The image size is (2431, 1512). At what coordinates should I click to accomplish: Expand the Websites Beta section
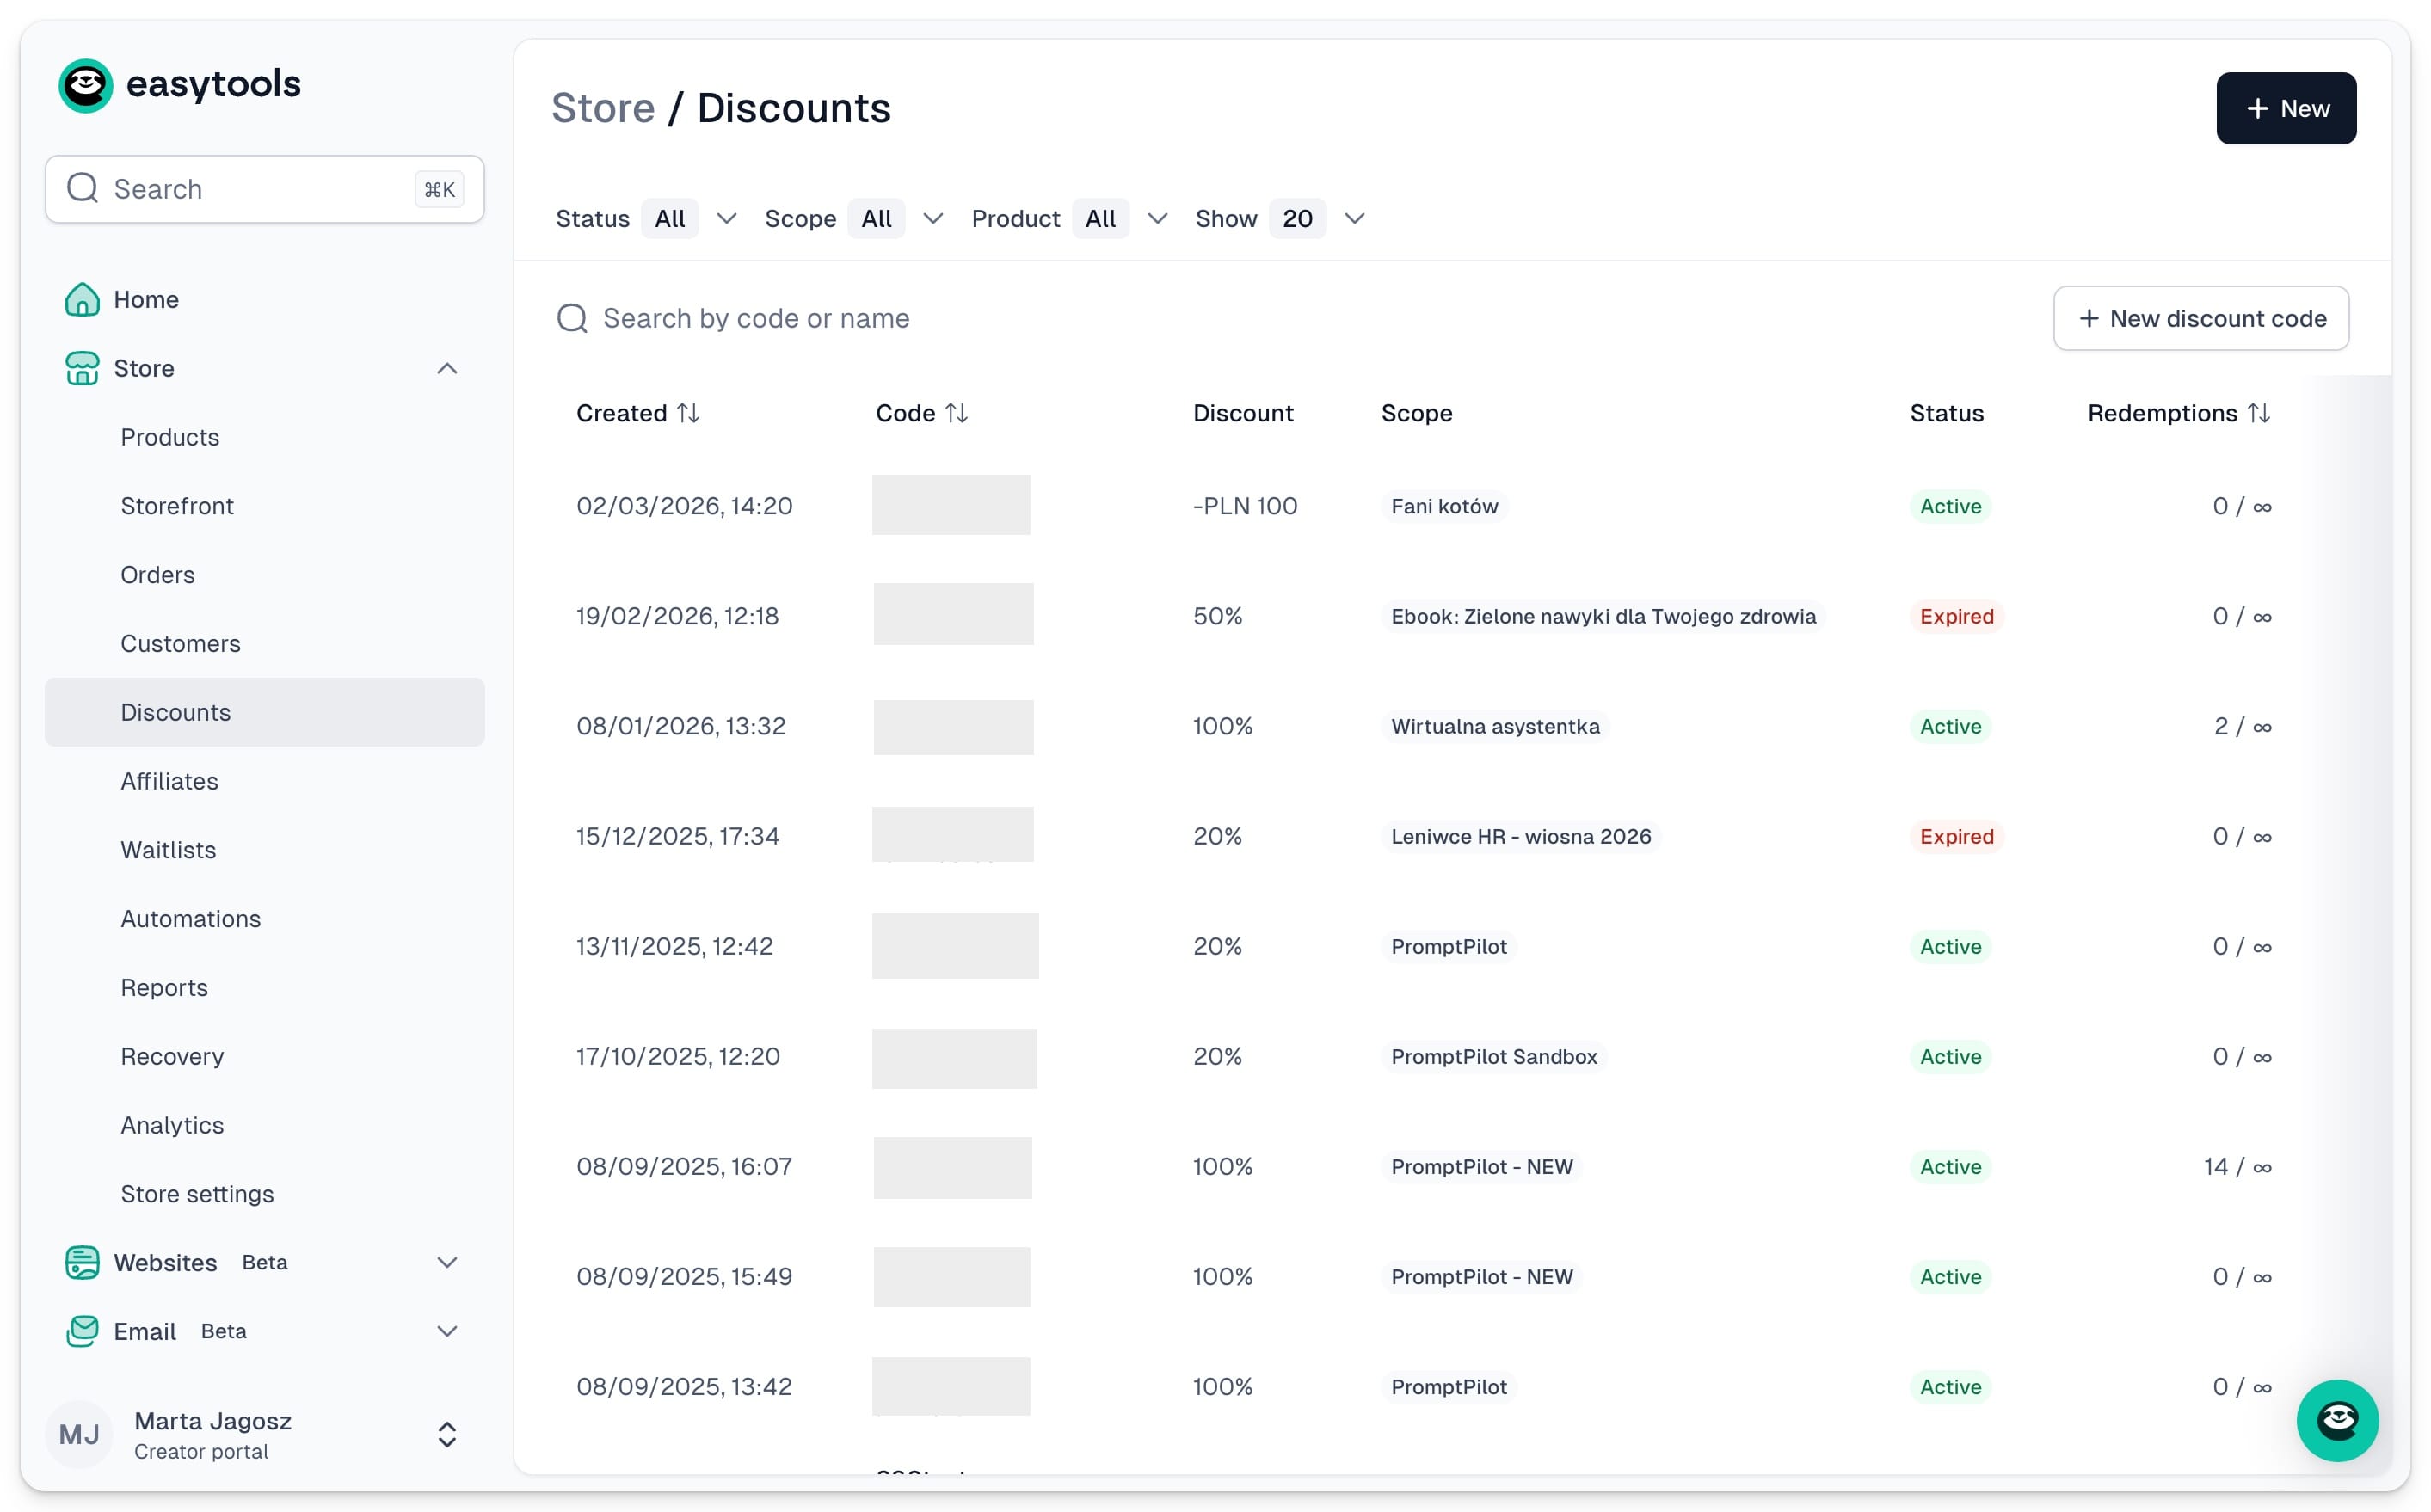[447, 1262]
